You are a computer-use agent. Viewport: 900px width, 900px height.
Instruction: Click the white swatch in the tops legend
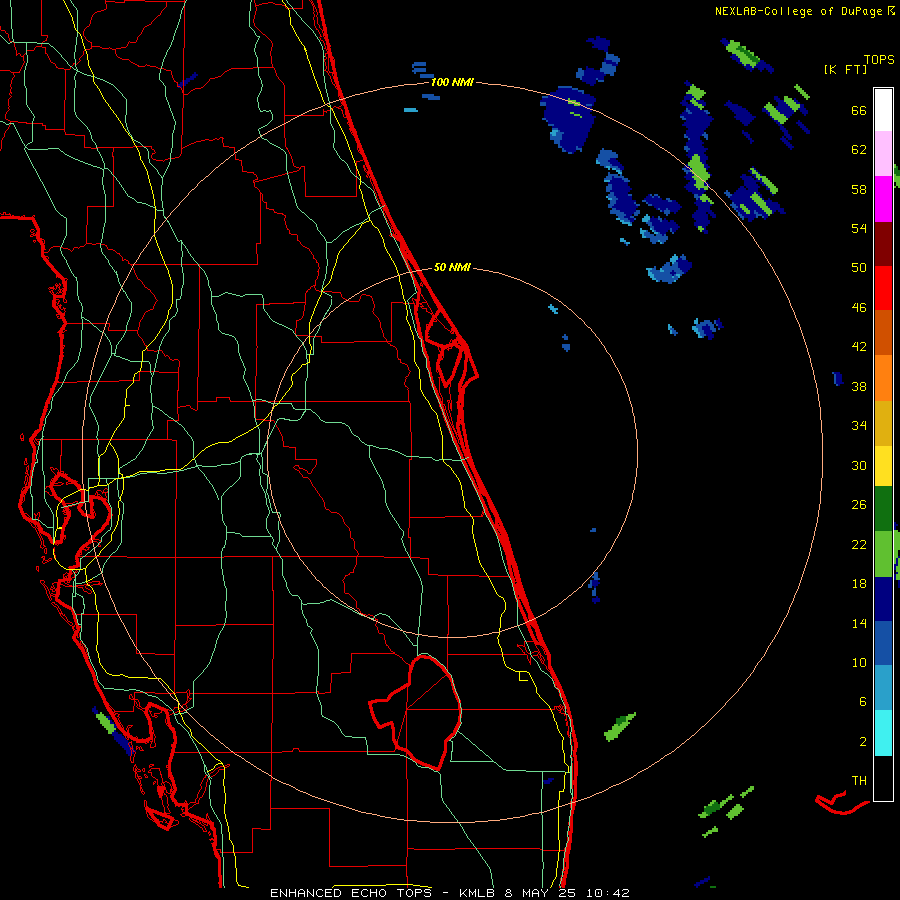(883, 110)
